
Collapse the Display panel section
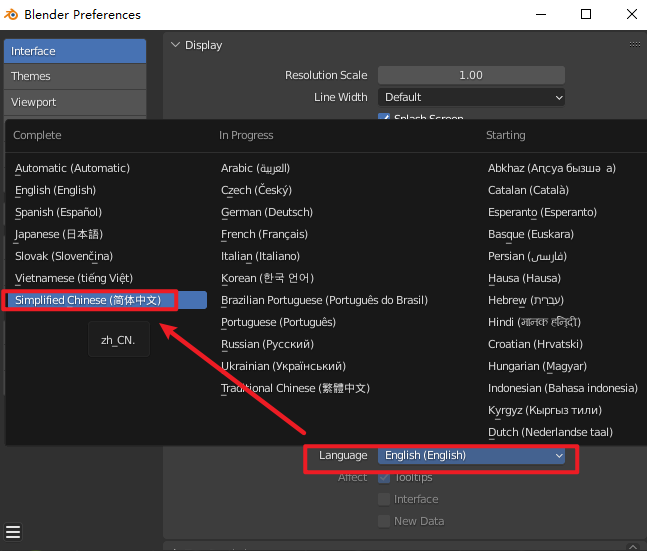[176, 45]
